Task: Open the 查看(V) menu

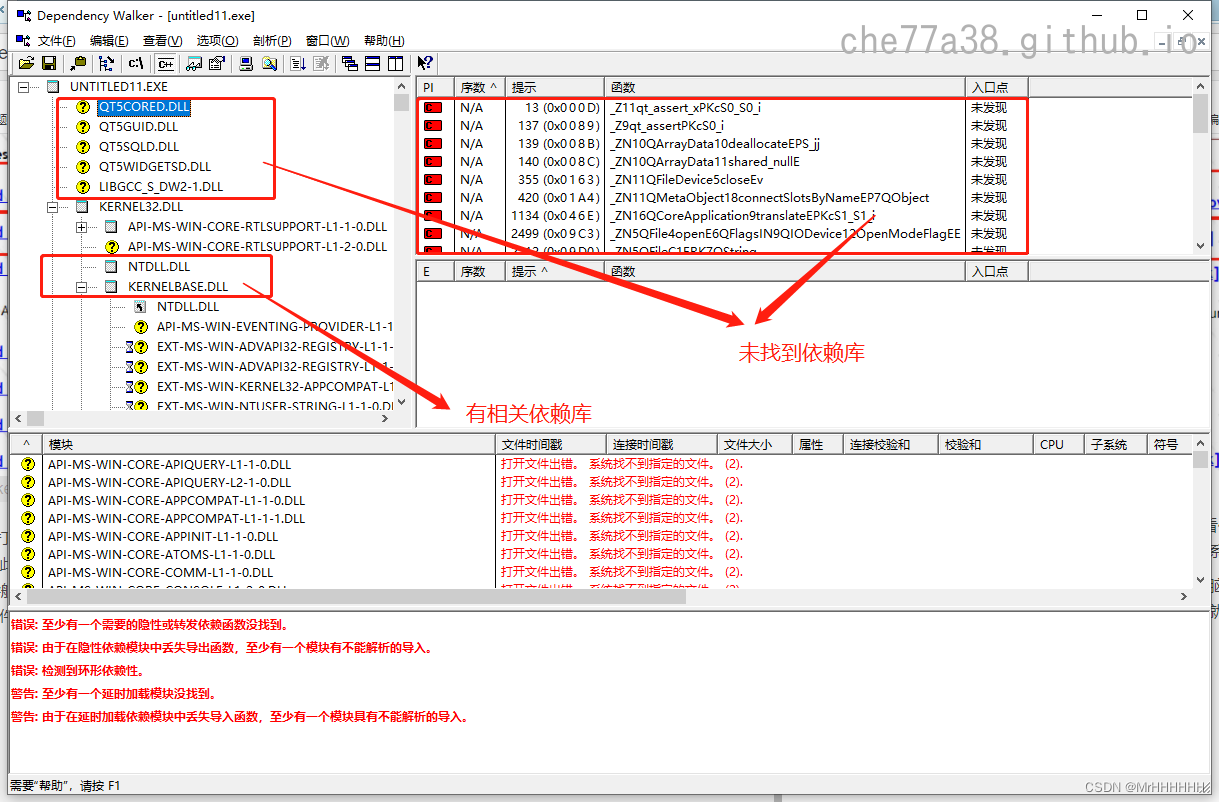Action: point(162,41)
